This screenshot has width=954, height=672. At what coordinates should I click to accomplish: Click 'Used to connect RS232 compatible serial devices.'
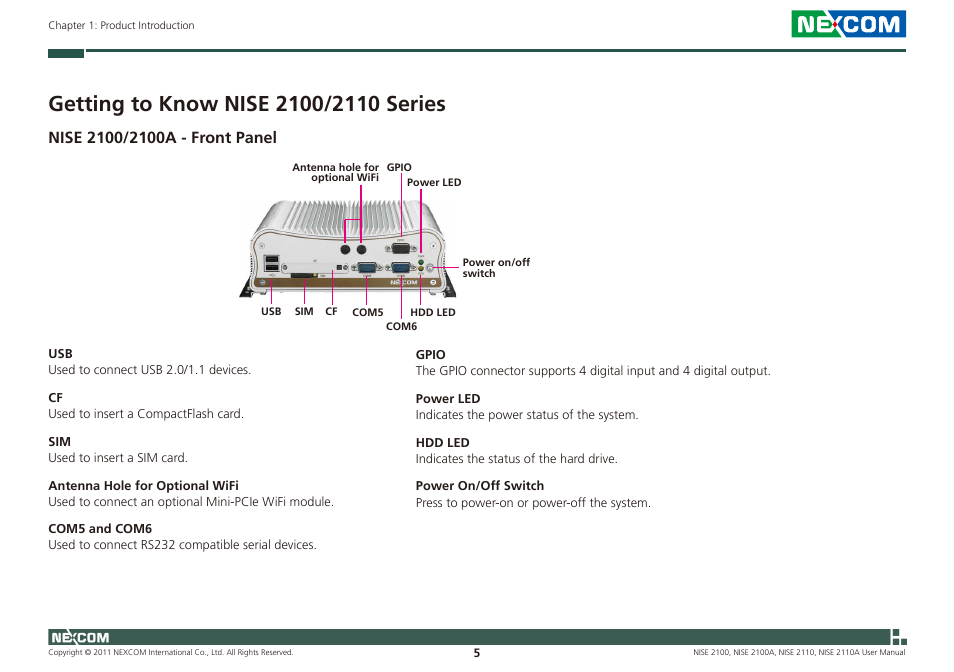point(183,545)
